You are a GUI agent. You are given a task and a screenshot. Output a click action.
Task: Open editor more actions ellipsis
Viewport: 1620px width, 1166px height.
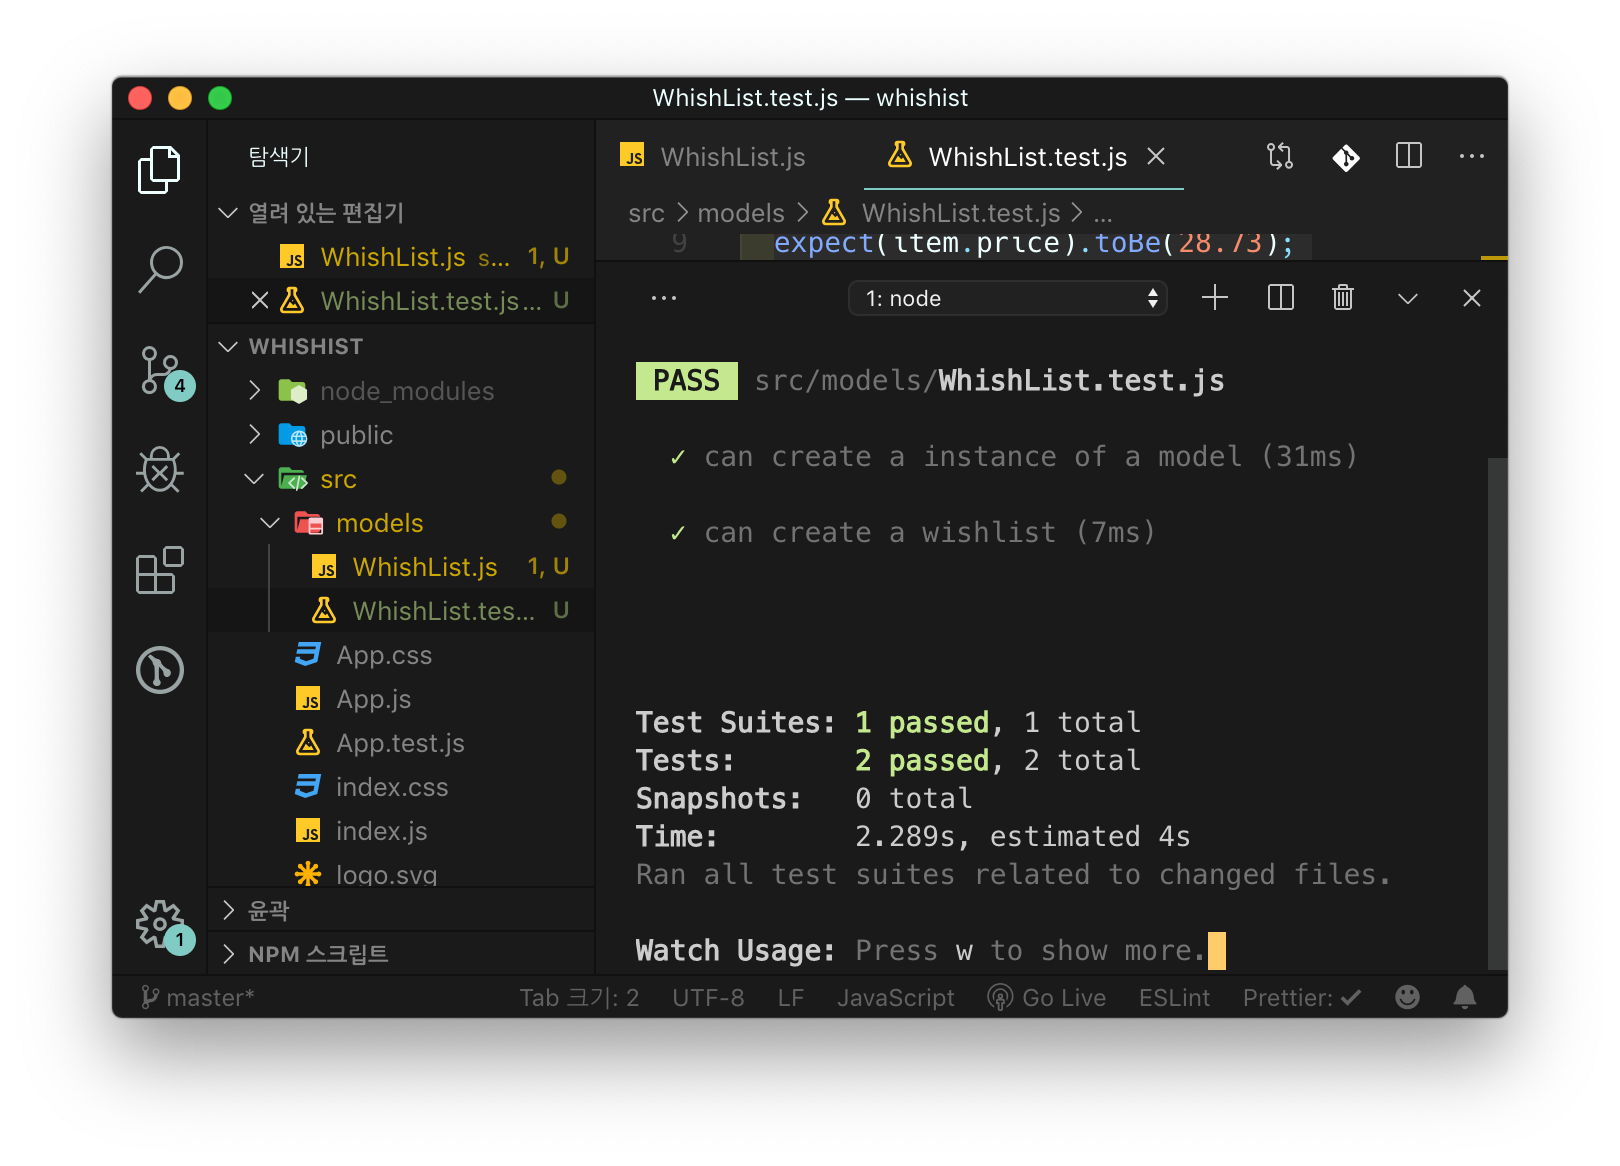coord(1472,156)
